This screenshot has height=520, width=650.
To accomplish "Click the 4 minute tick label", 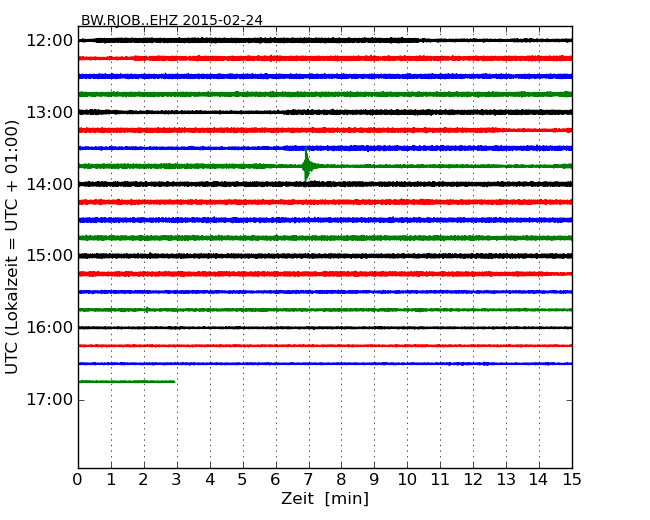I will pos(210,480).
